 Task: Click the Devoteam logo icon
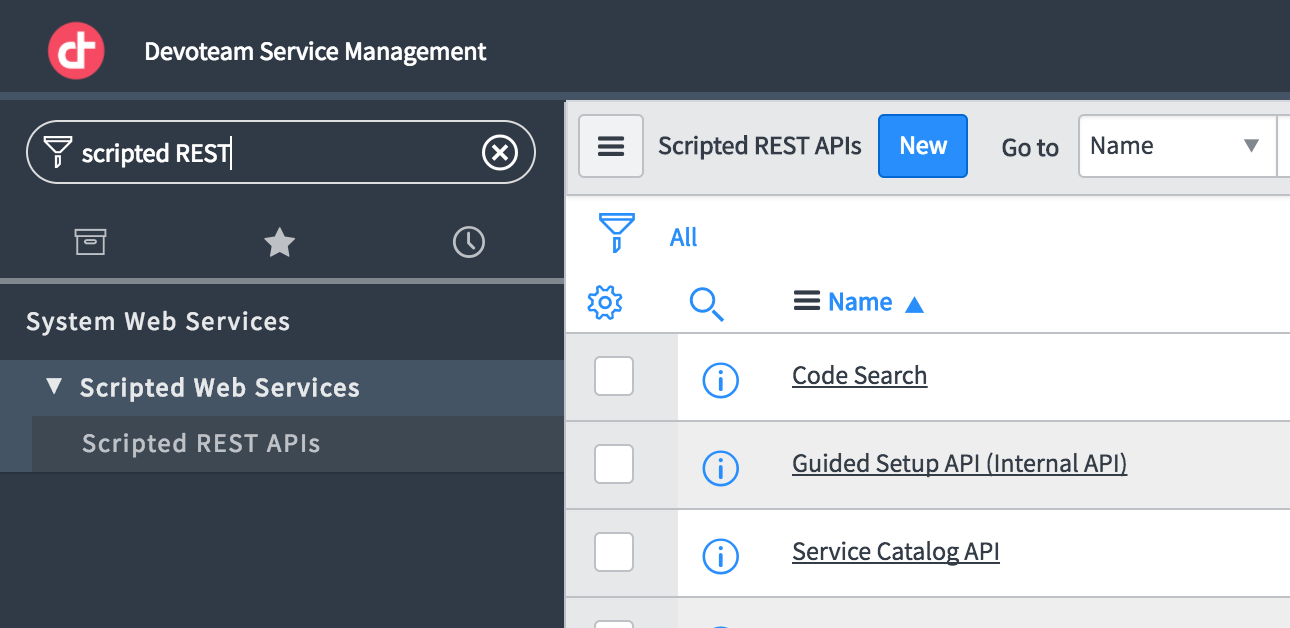click(x=76, y=51)
